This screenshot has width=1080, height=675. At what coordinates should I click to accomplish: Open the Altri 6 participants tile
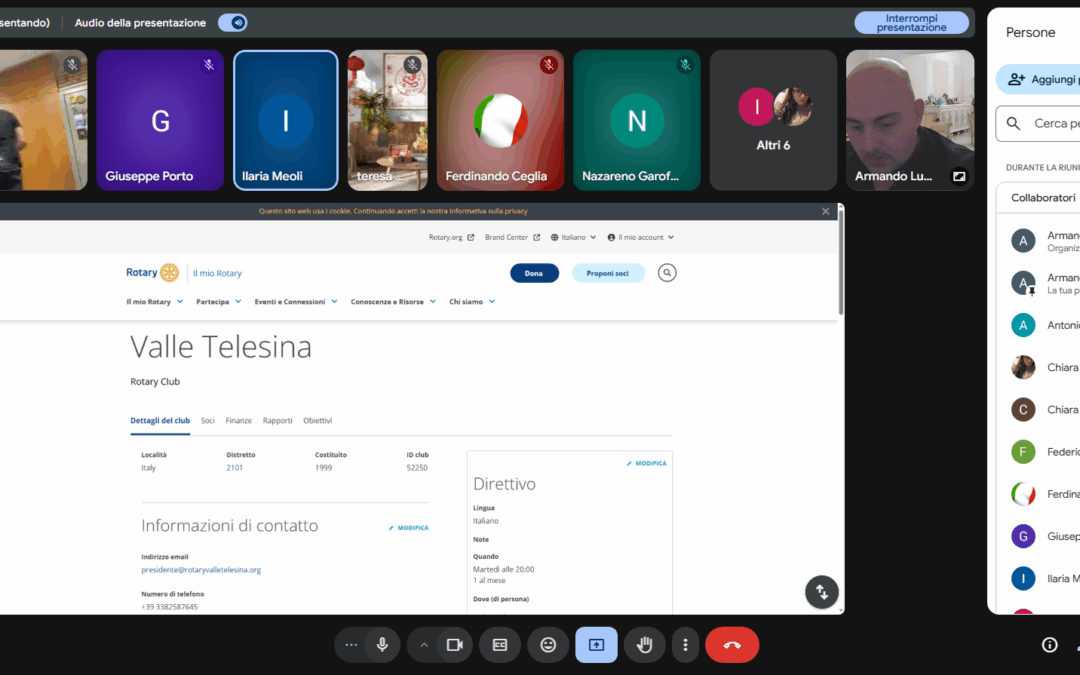coord(773,120)
